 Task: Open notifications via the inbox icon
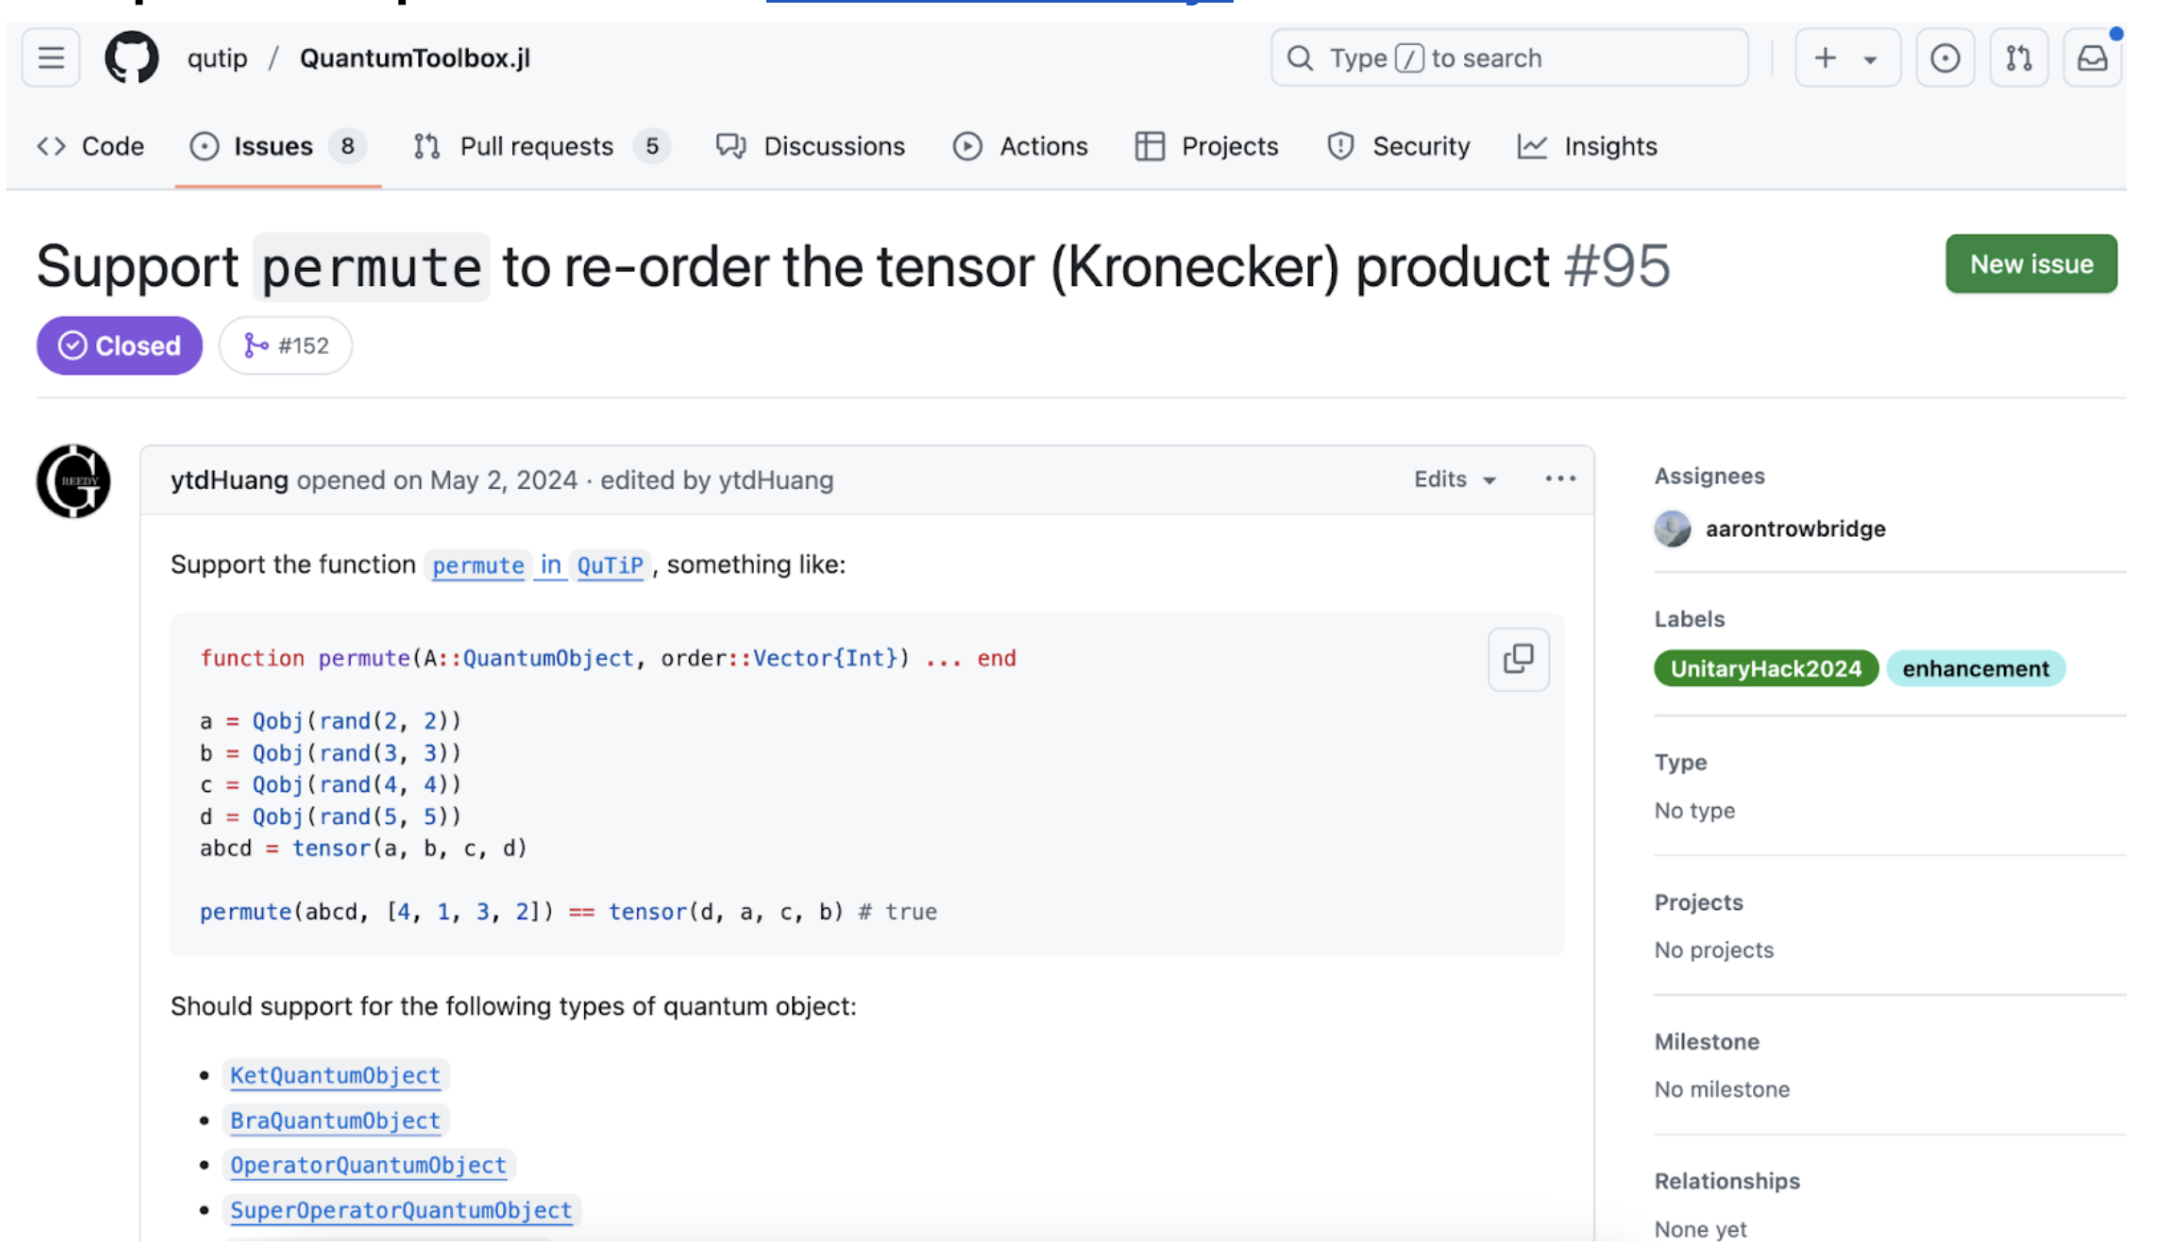click(2092, 57)
